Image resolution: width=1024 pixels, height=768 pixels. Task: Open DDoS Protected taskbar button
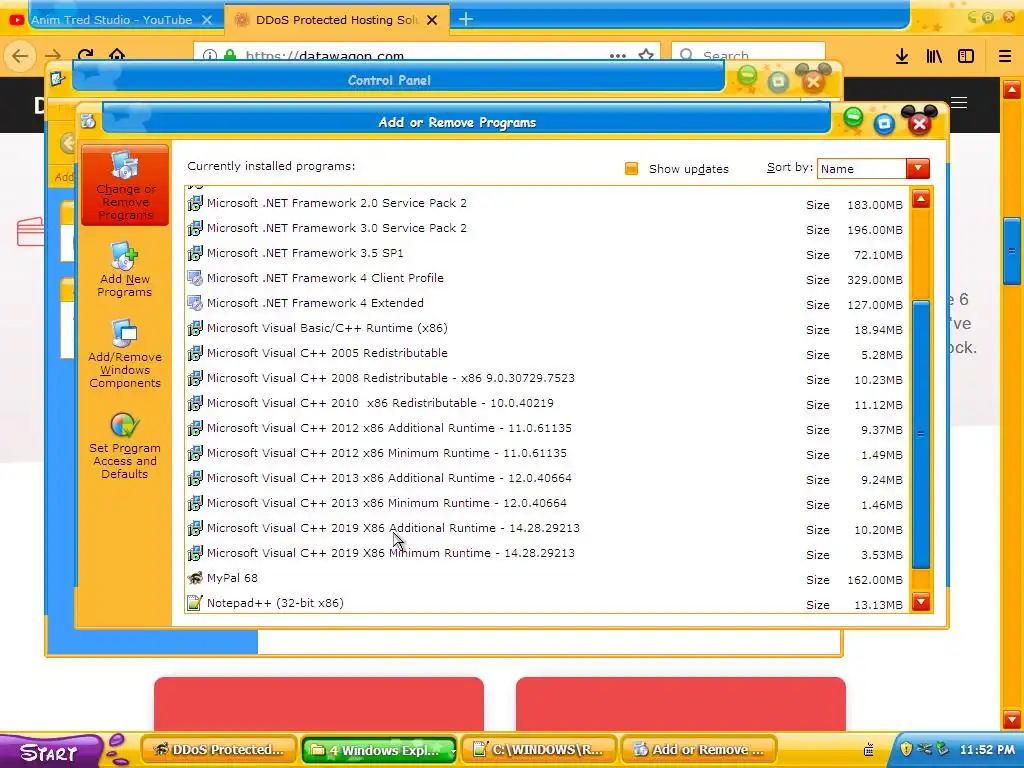point(219,750)
